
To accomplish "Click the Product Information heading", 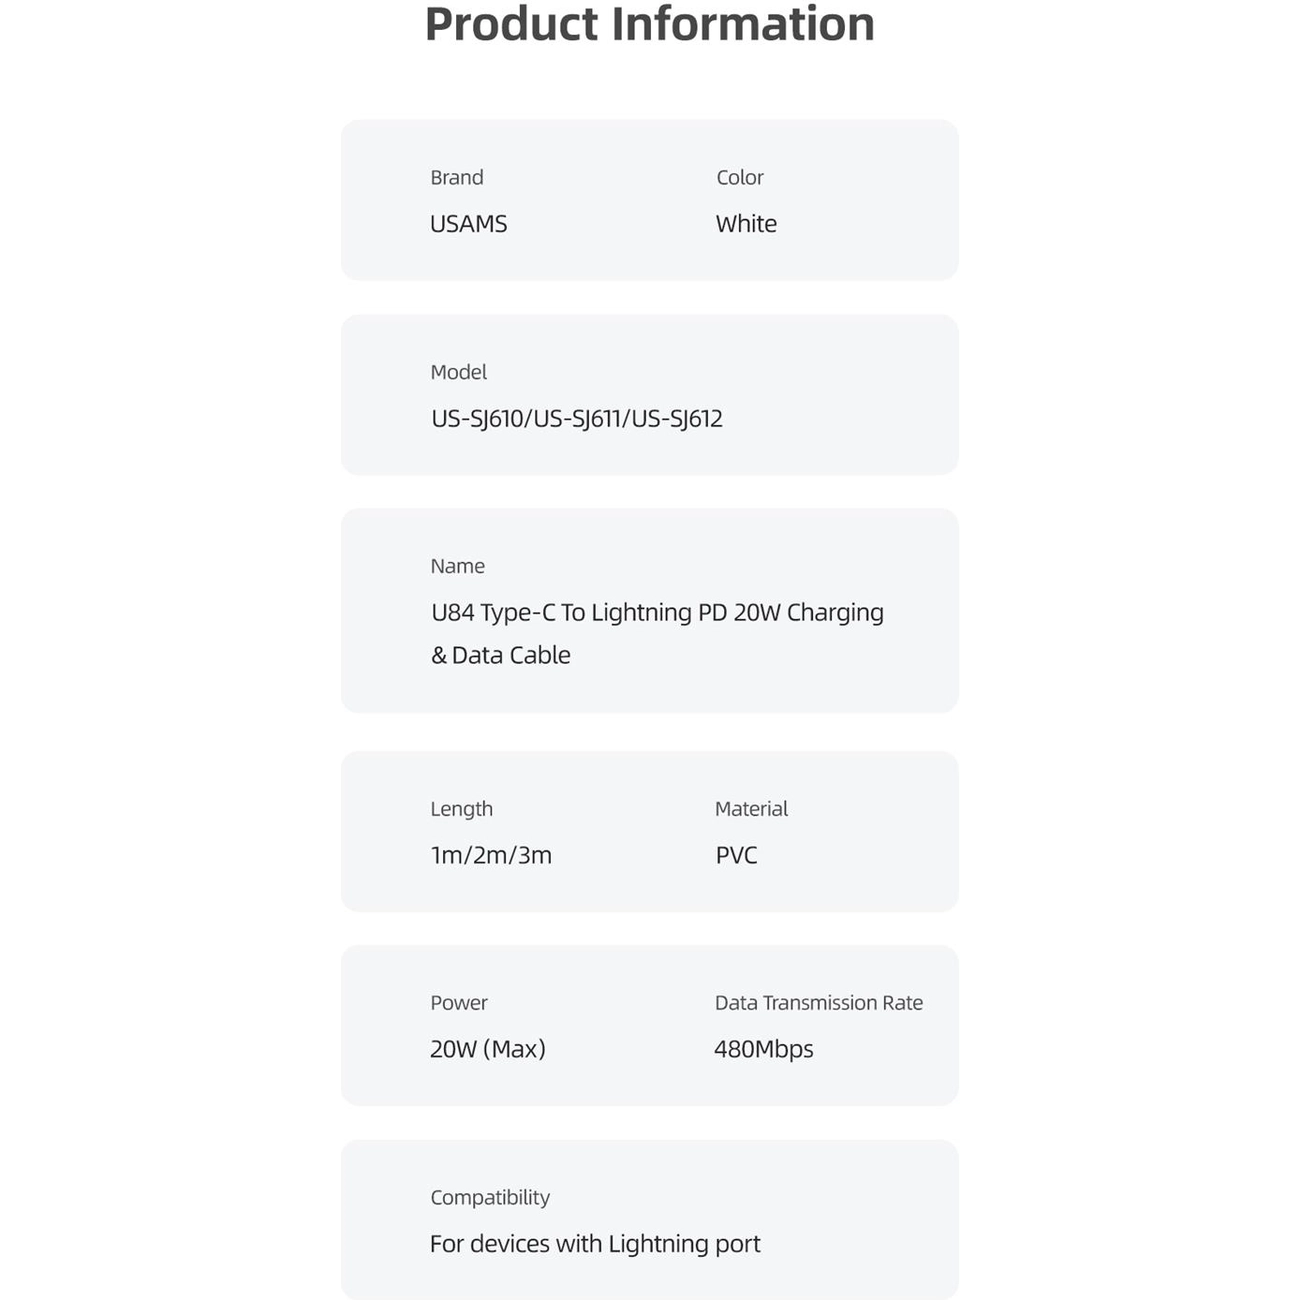I will coord(650,25).
